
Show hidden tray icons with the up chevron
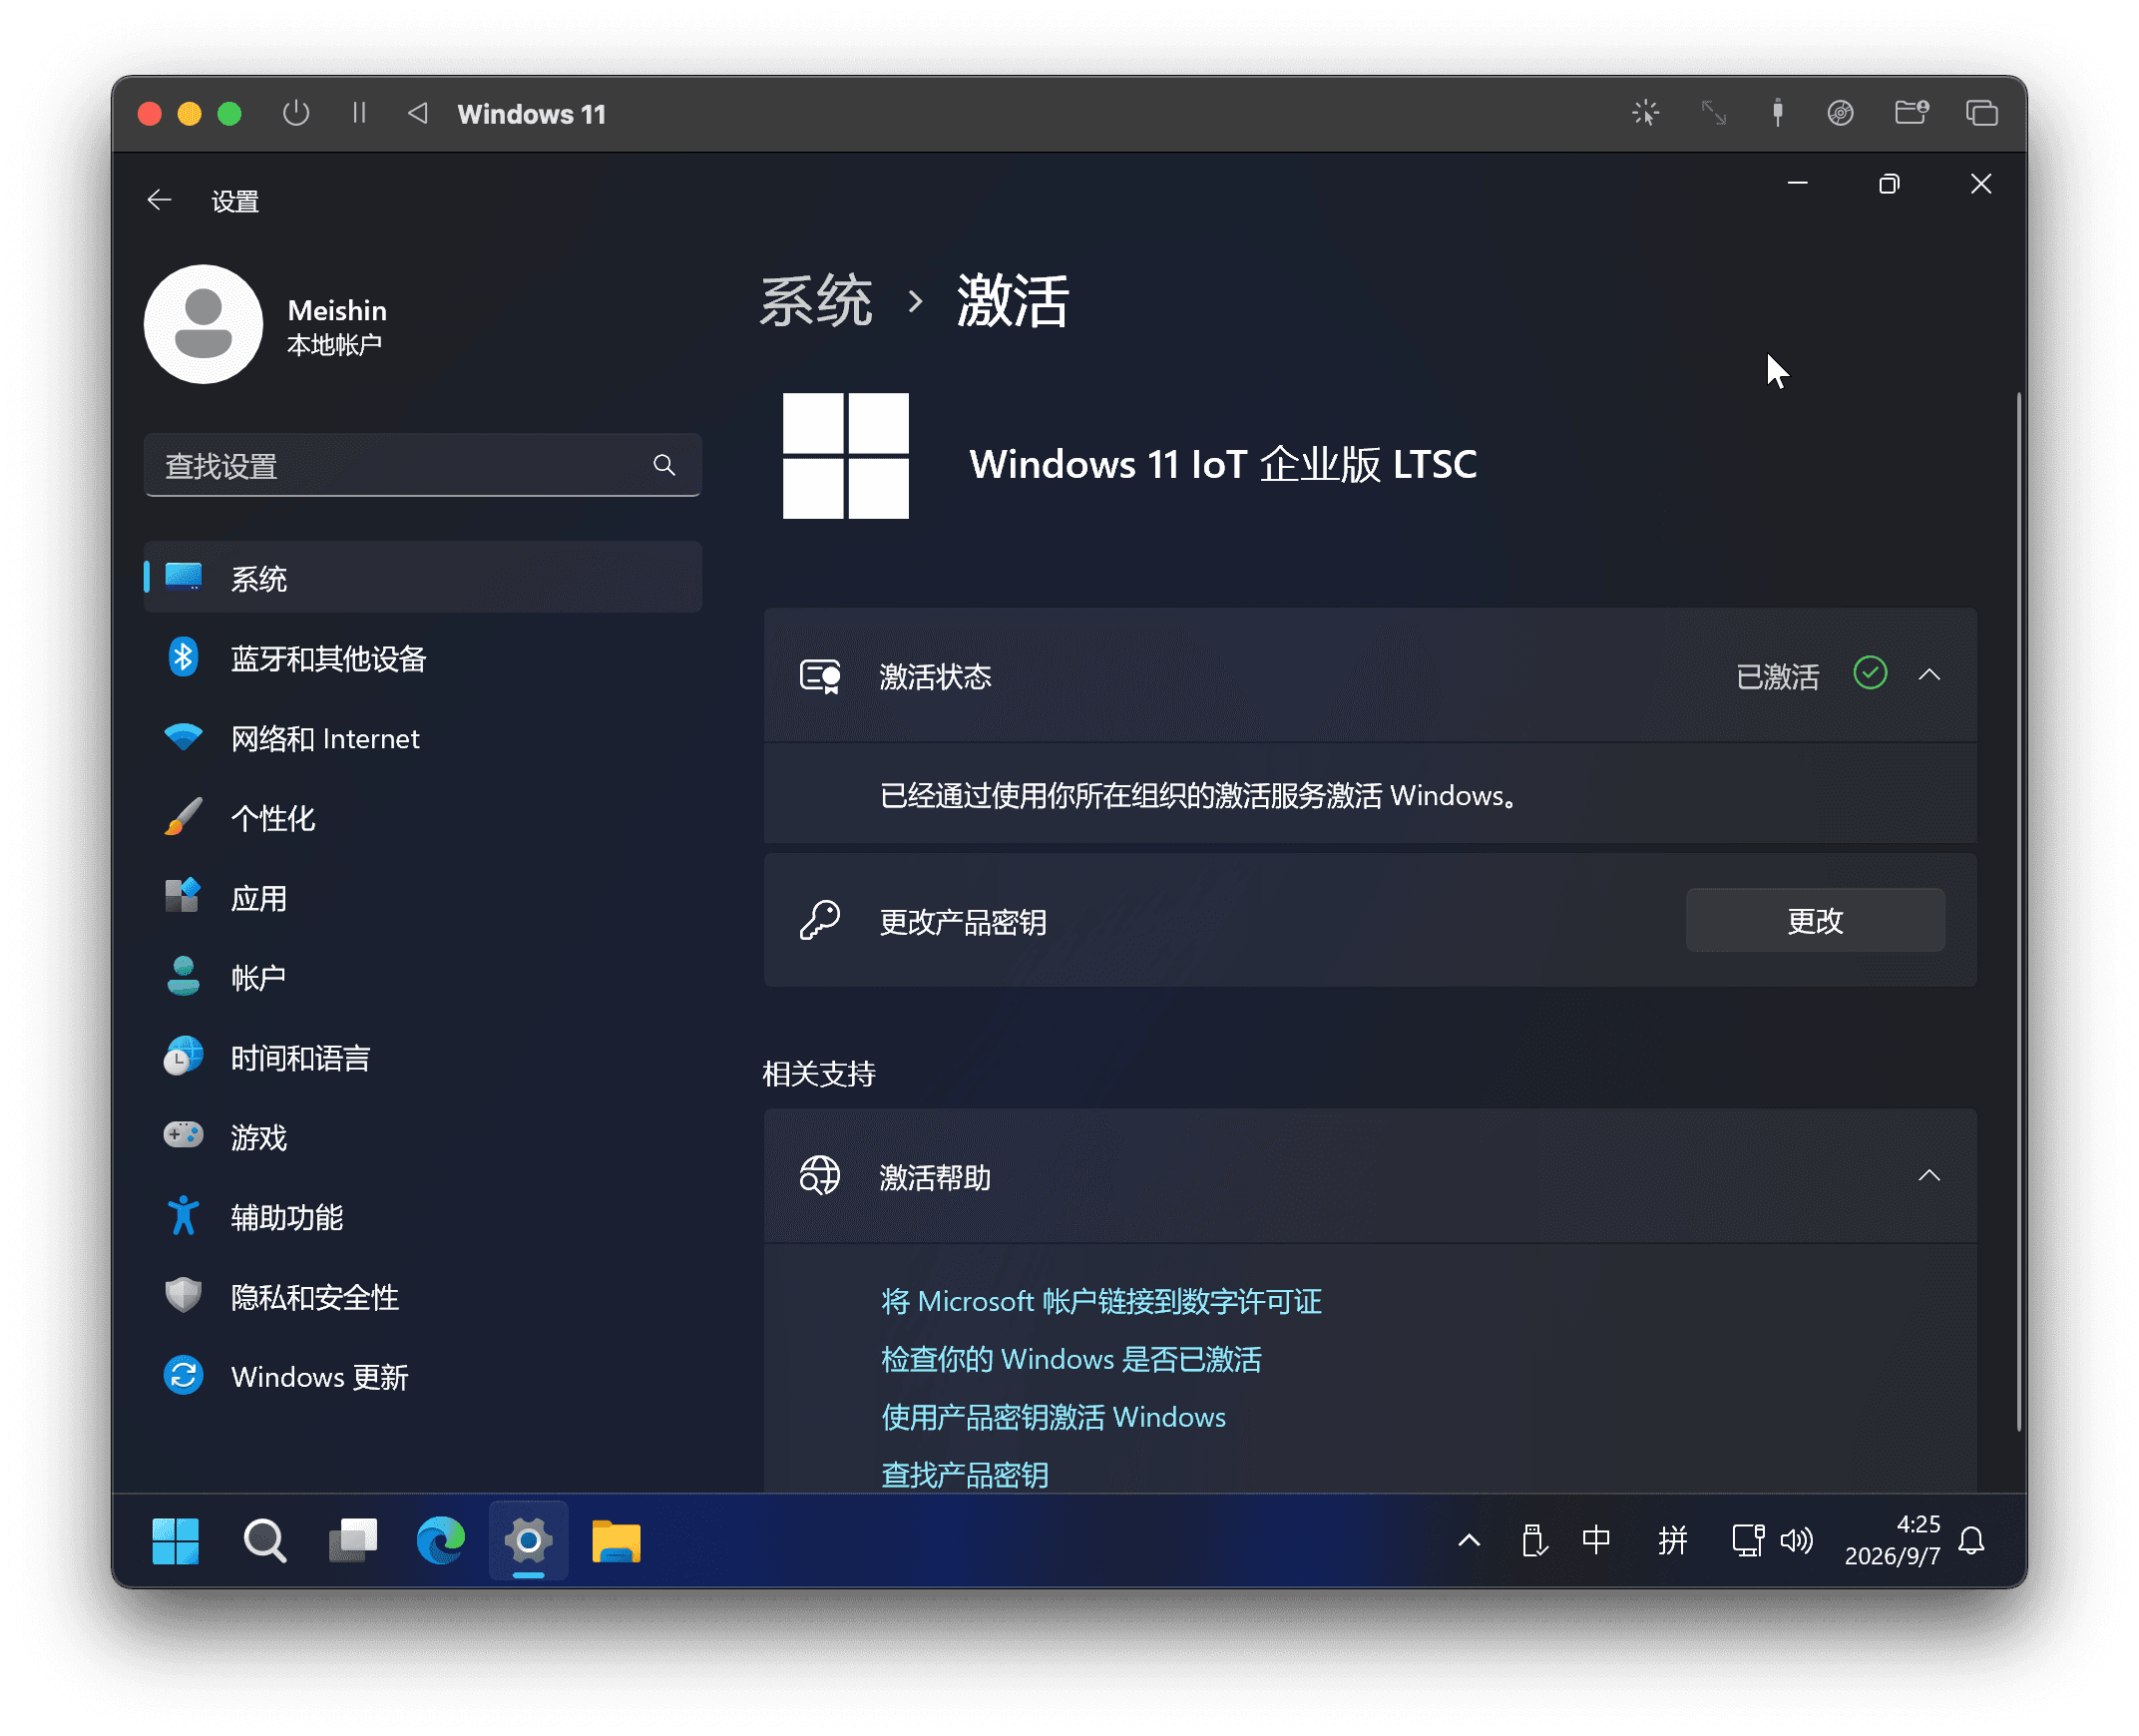pos(1468,1540)
